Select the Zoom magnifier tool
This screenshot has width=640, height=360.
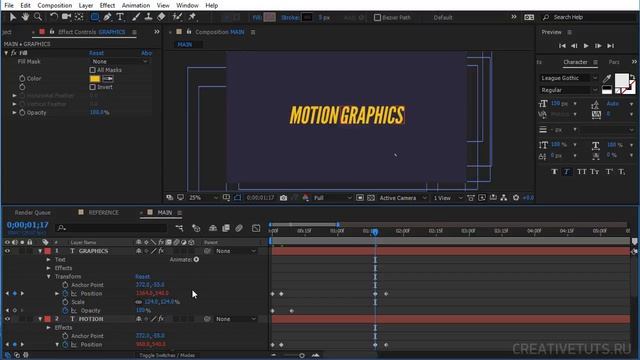click(38, 17)
